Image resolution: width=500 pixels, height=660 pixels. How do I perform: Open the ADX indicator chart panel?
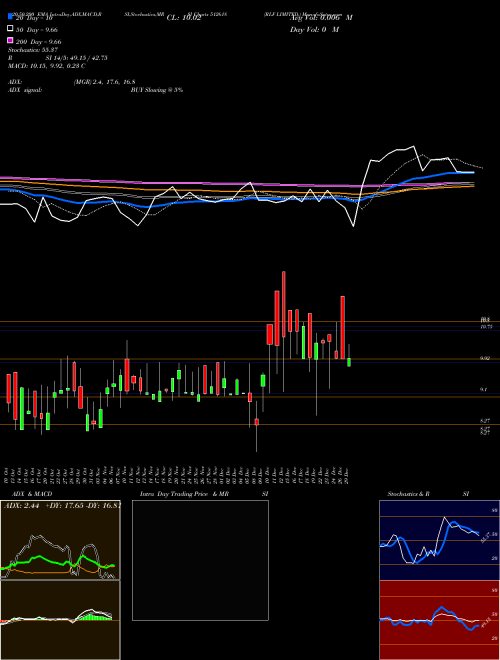[x=60, y=540]
